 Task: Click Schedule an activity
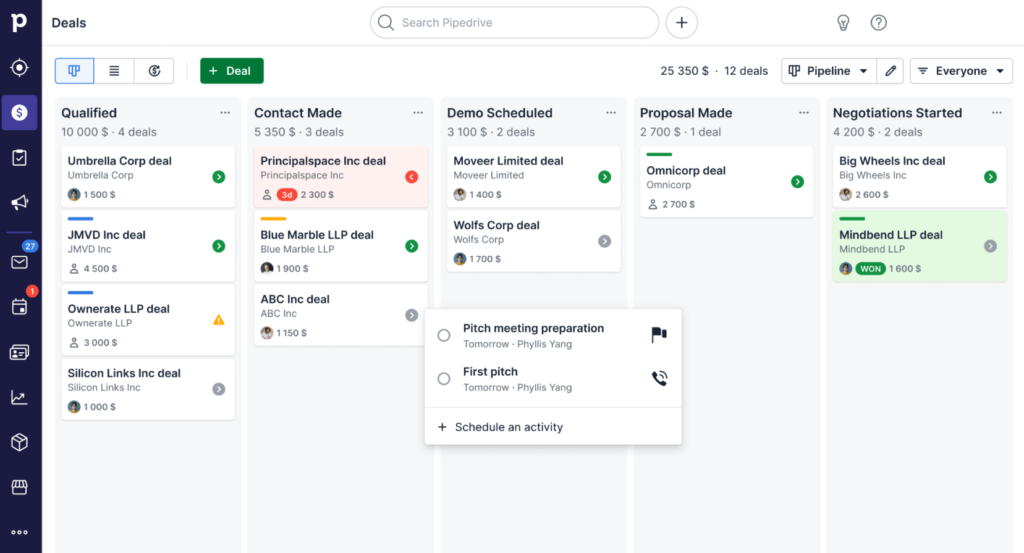pos(500,427)
